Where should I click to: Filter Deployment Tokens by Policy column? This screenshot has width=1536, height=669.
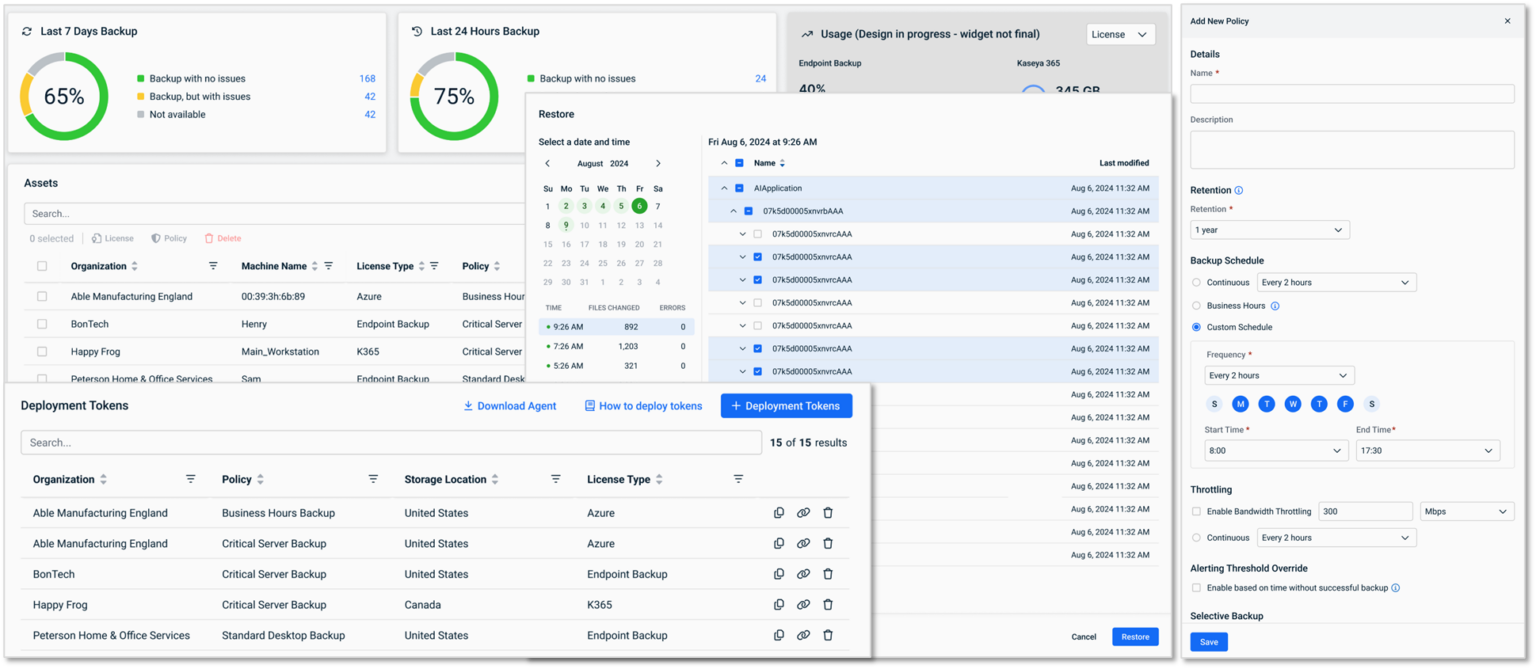pyautogui.click(x=373, y=479)
